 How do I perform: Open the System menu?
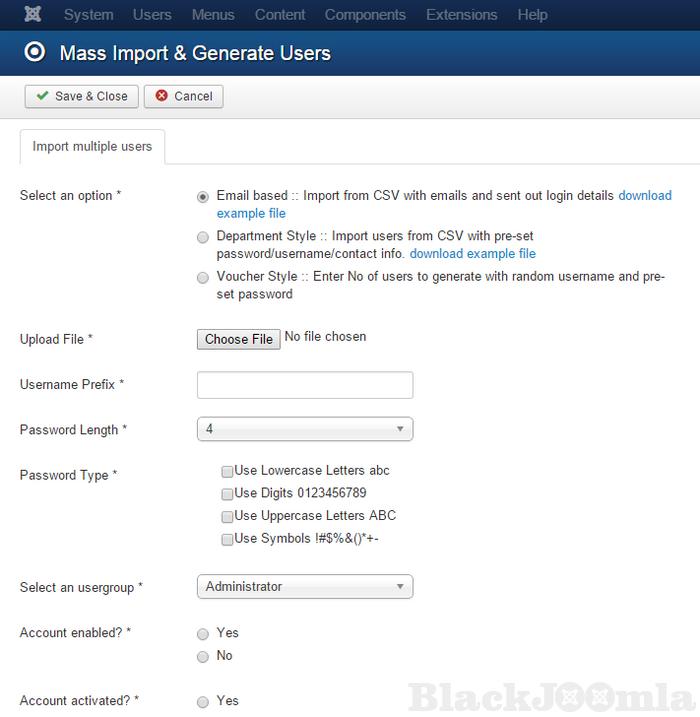pos(88,15)
